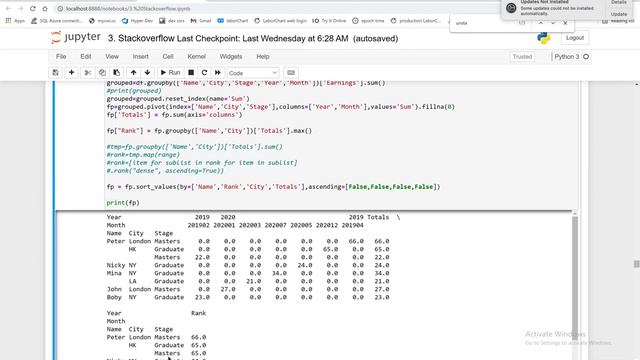Open the command palette keyboard icon
Viewport: 640px width, 360px height.
pos(291,73)
